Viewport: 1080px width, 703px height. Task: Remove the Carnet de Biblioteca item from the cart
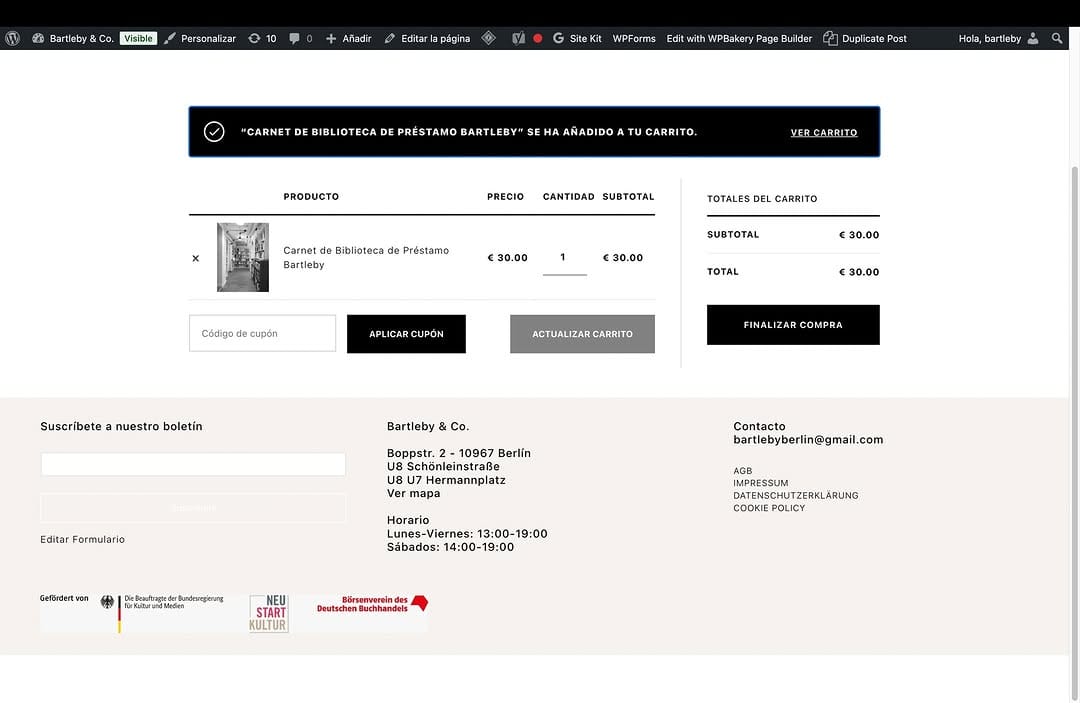(196, 258)
